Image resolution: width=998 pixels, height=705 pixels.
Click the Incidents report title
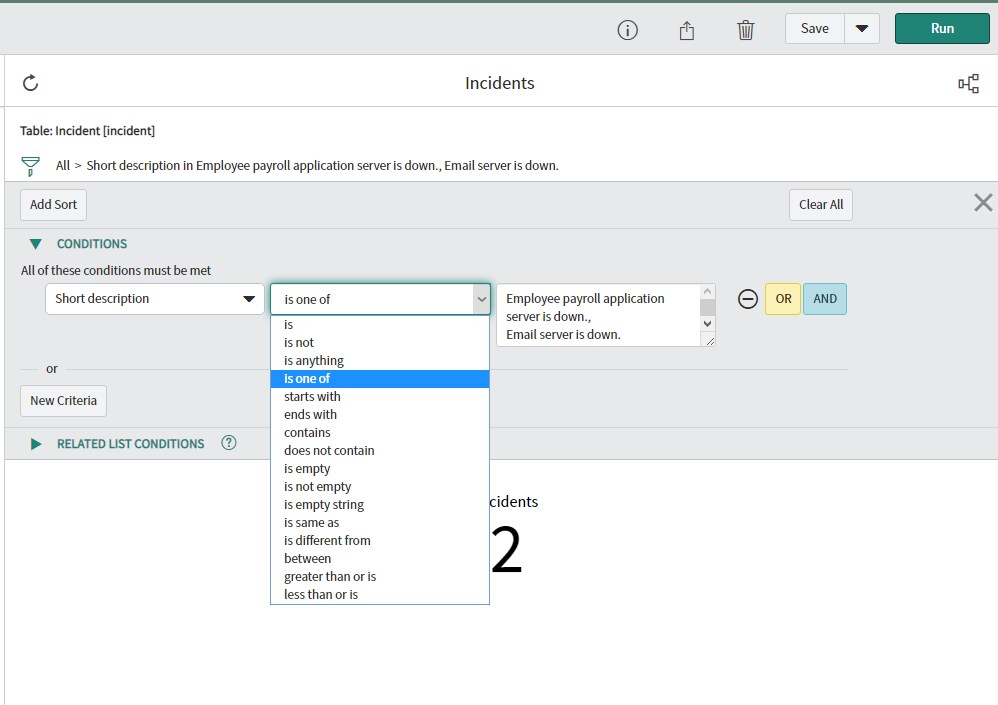(x=500, y=83)
